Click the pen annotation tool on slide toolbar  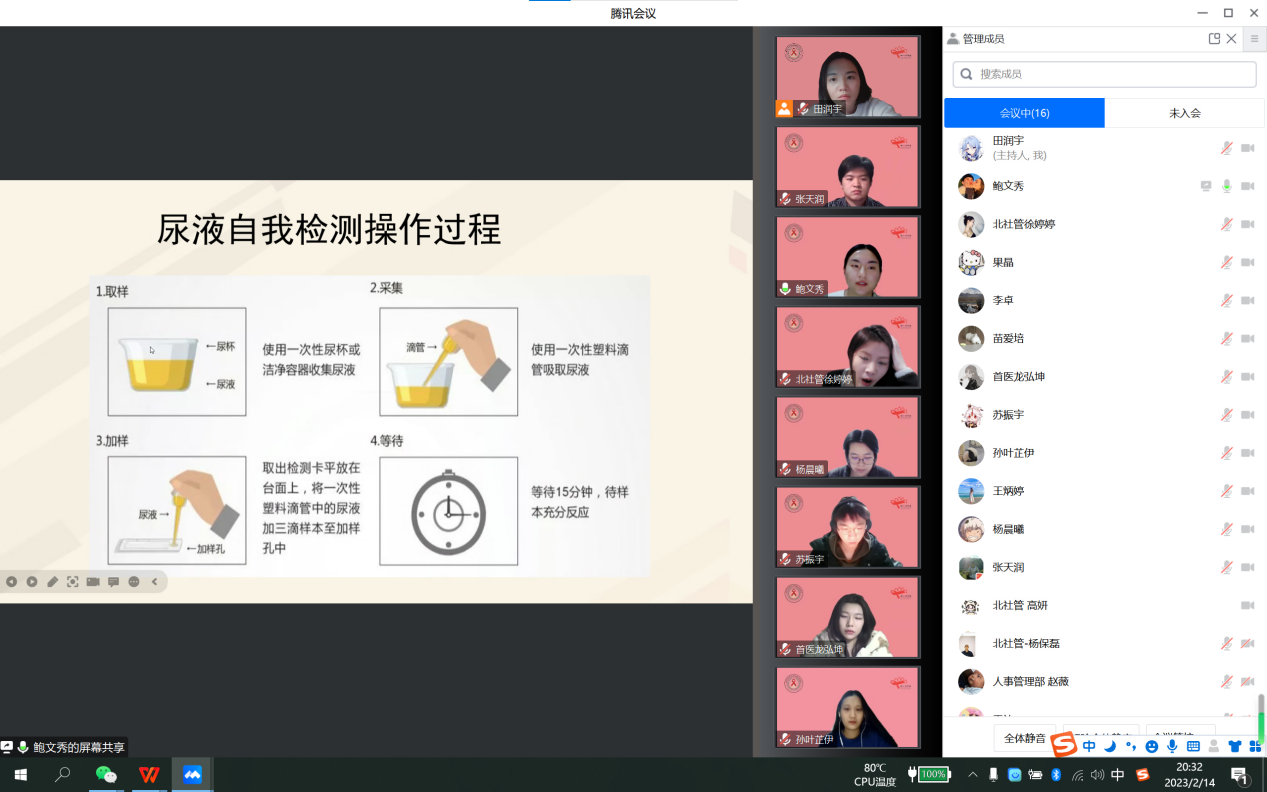point(52,582)
